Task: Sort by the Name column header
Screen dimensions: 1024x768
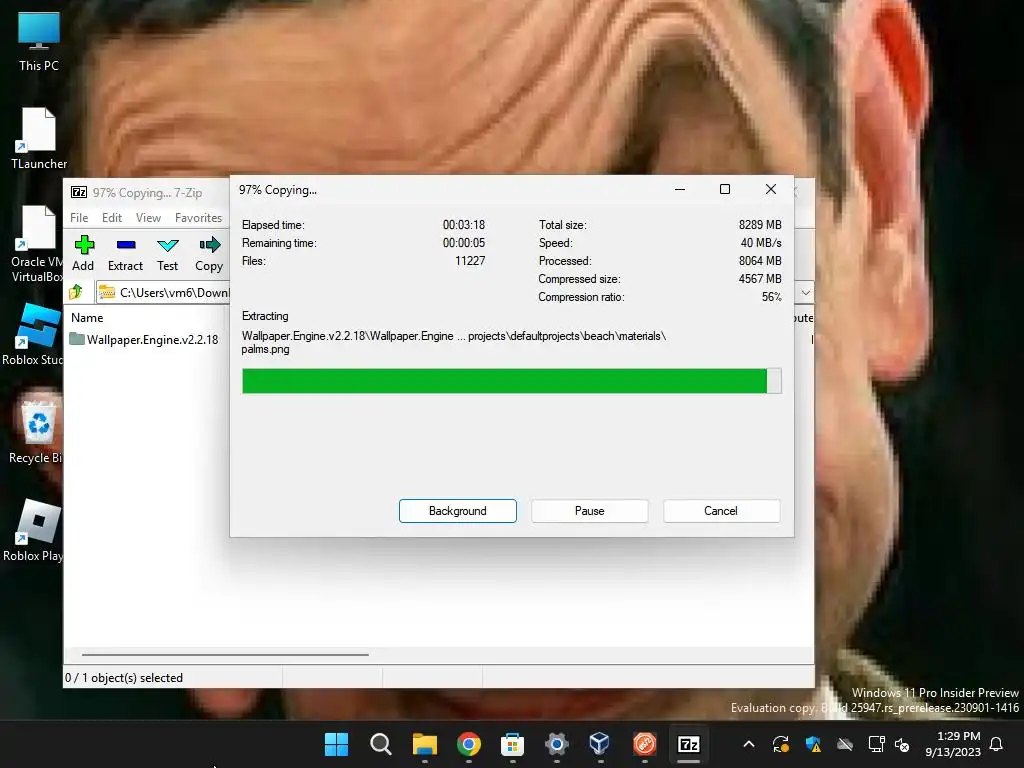Action: [88, 318]
